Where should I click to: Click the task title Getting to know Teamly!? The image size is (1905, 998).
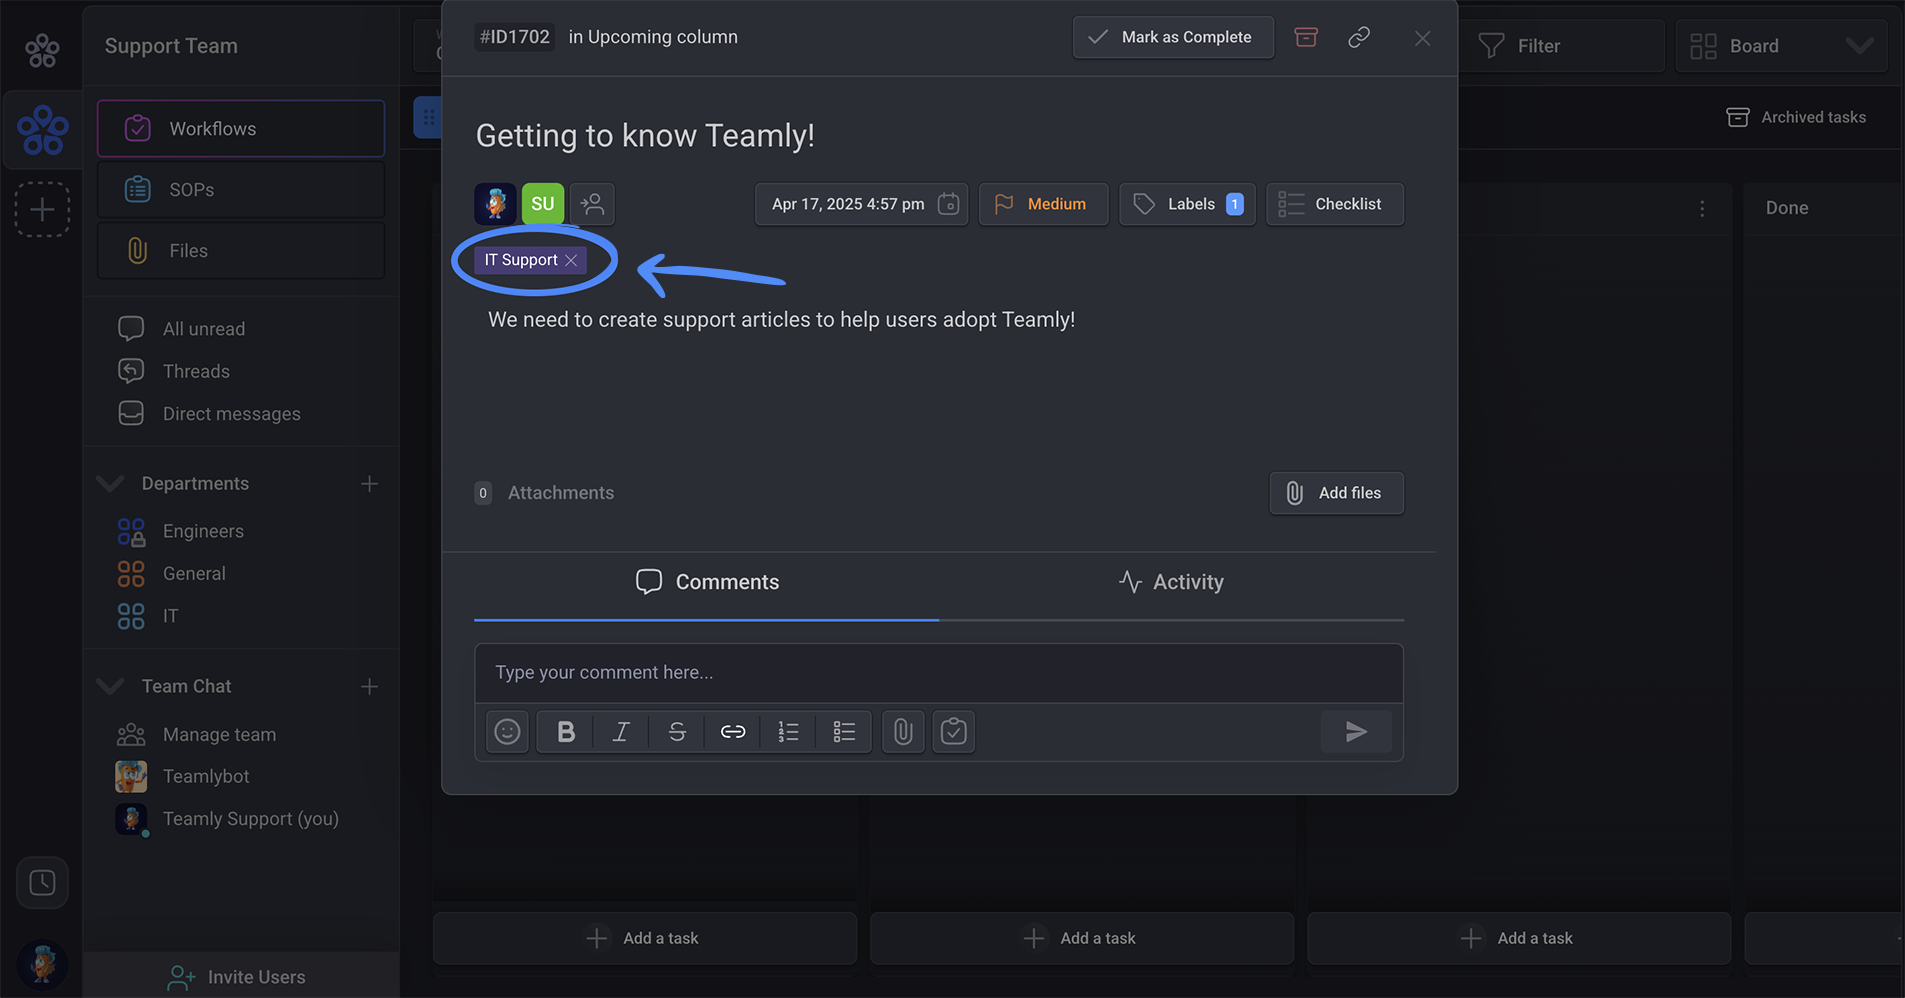(645, 135)
